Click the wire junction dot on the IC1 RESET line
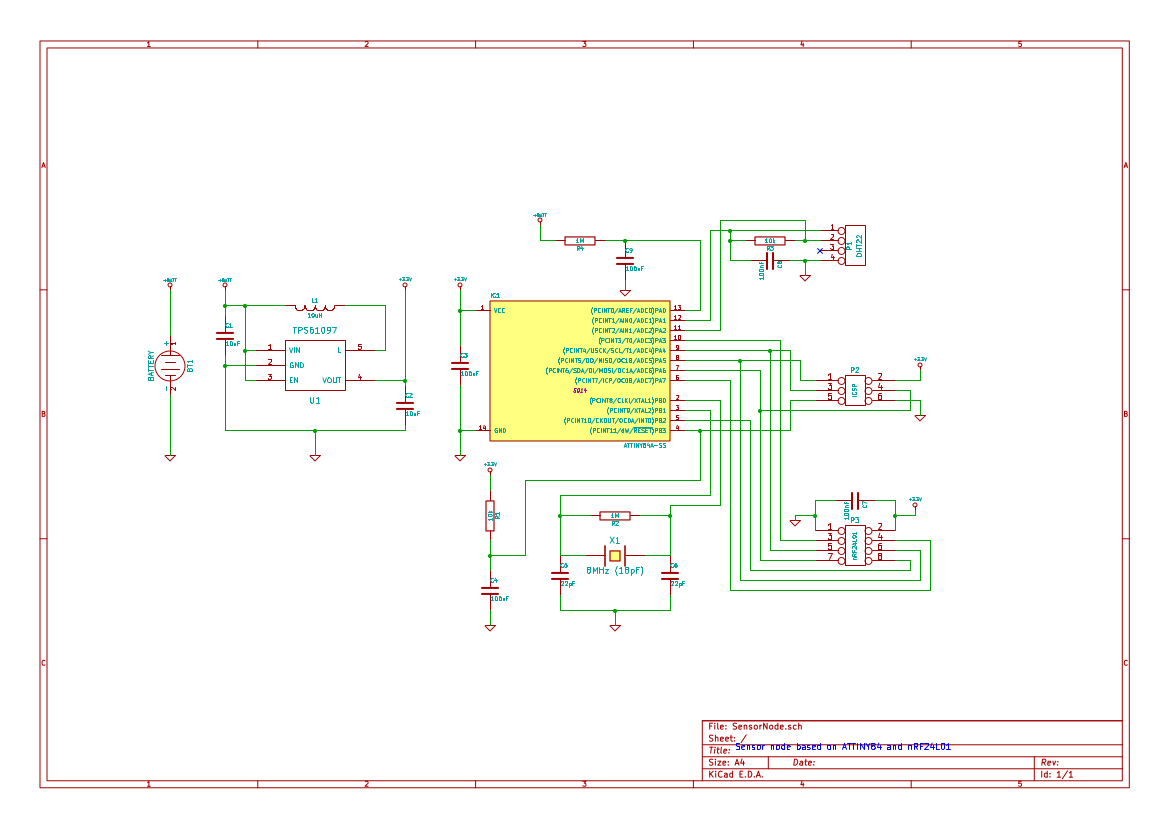 [700, 431]
